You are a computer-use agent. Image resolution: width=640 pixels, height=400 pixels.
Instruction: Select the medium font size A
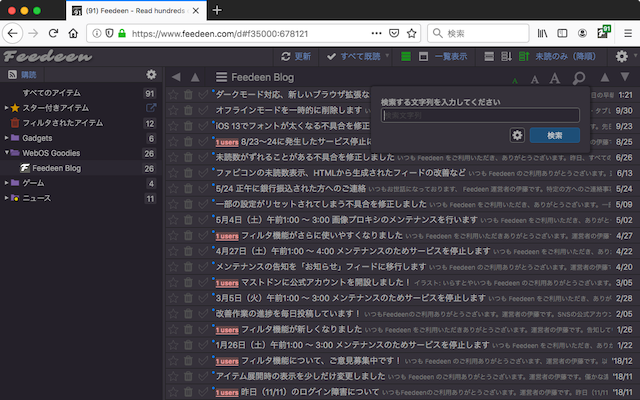click(x=534, y=79)
